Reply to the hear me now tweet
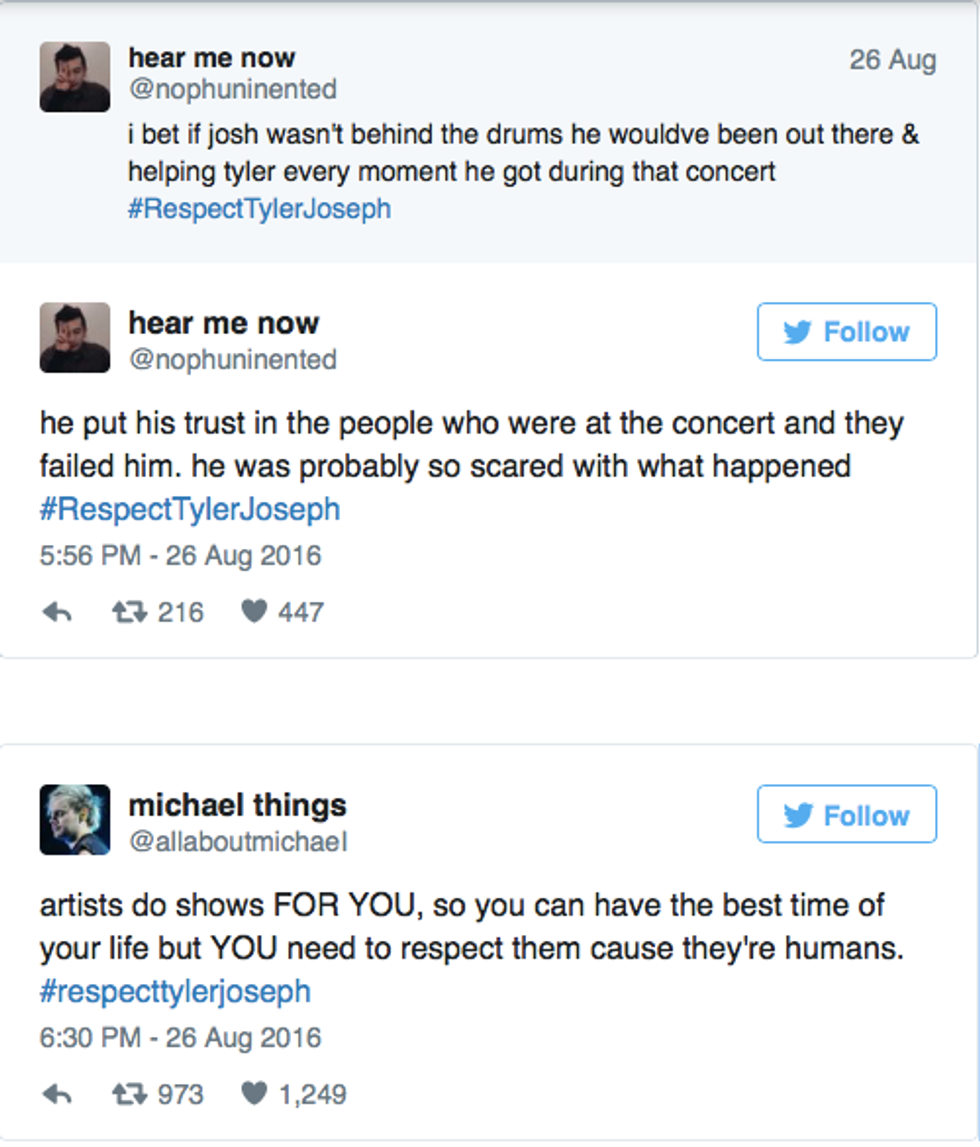The image size is (980, 1147). tap(57, 612)
